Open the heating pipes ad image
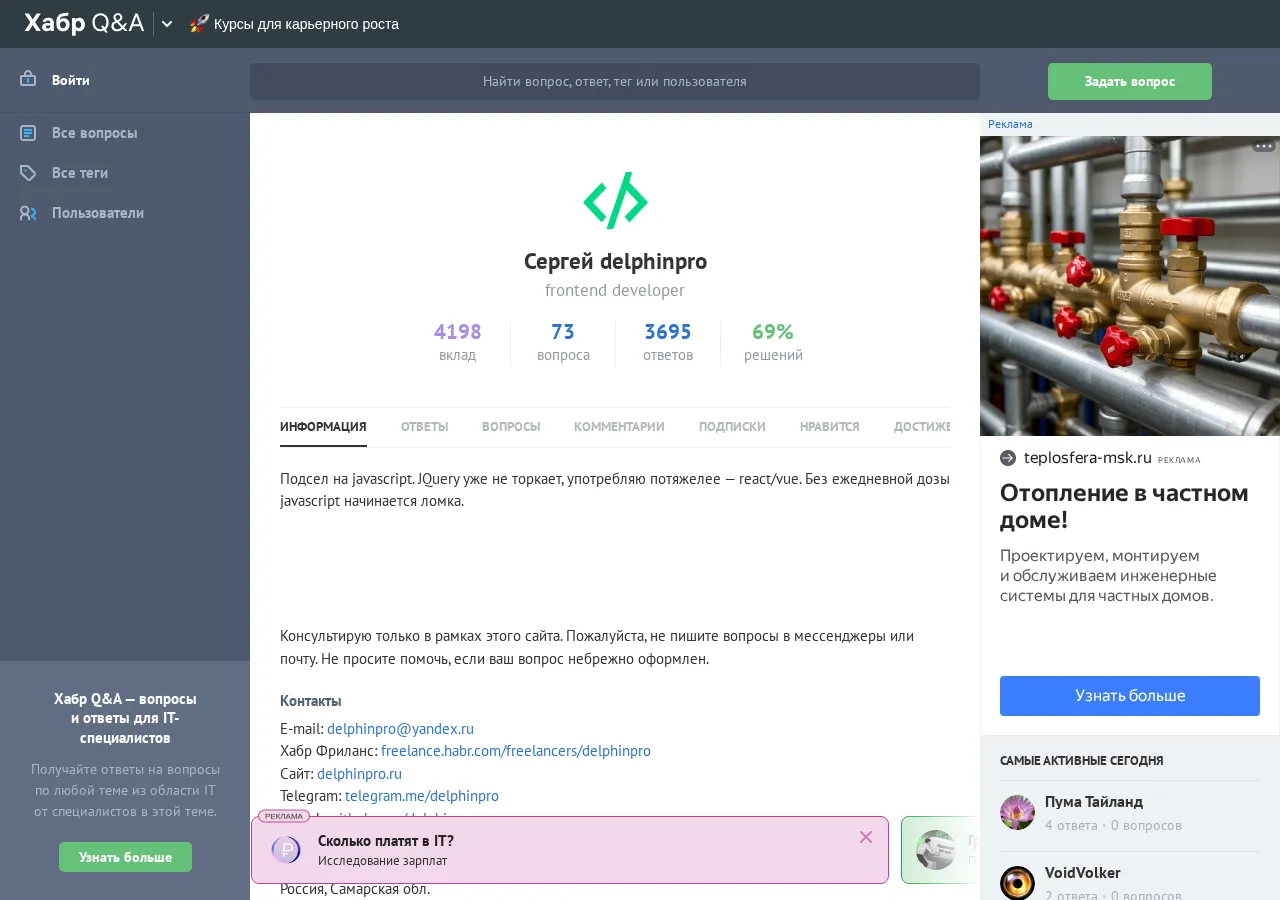 1130,286
